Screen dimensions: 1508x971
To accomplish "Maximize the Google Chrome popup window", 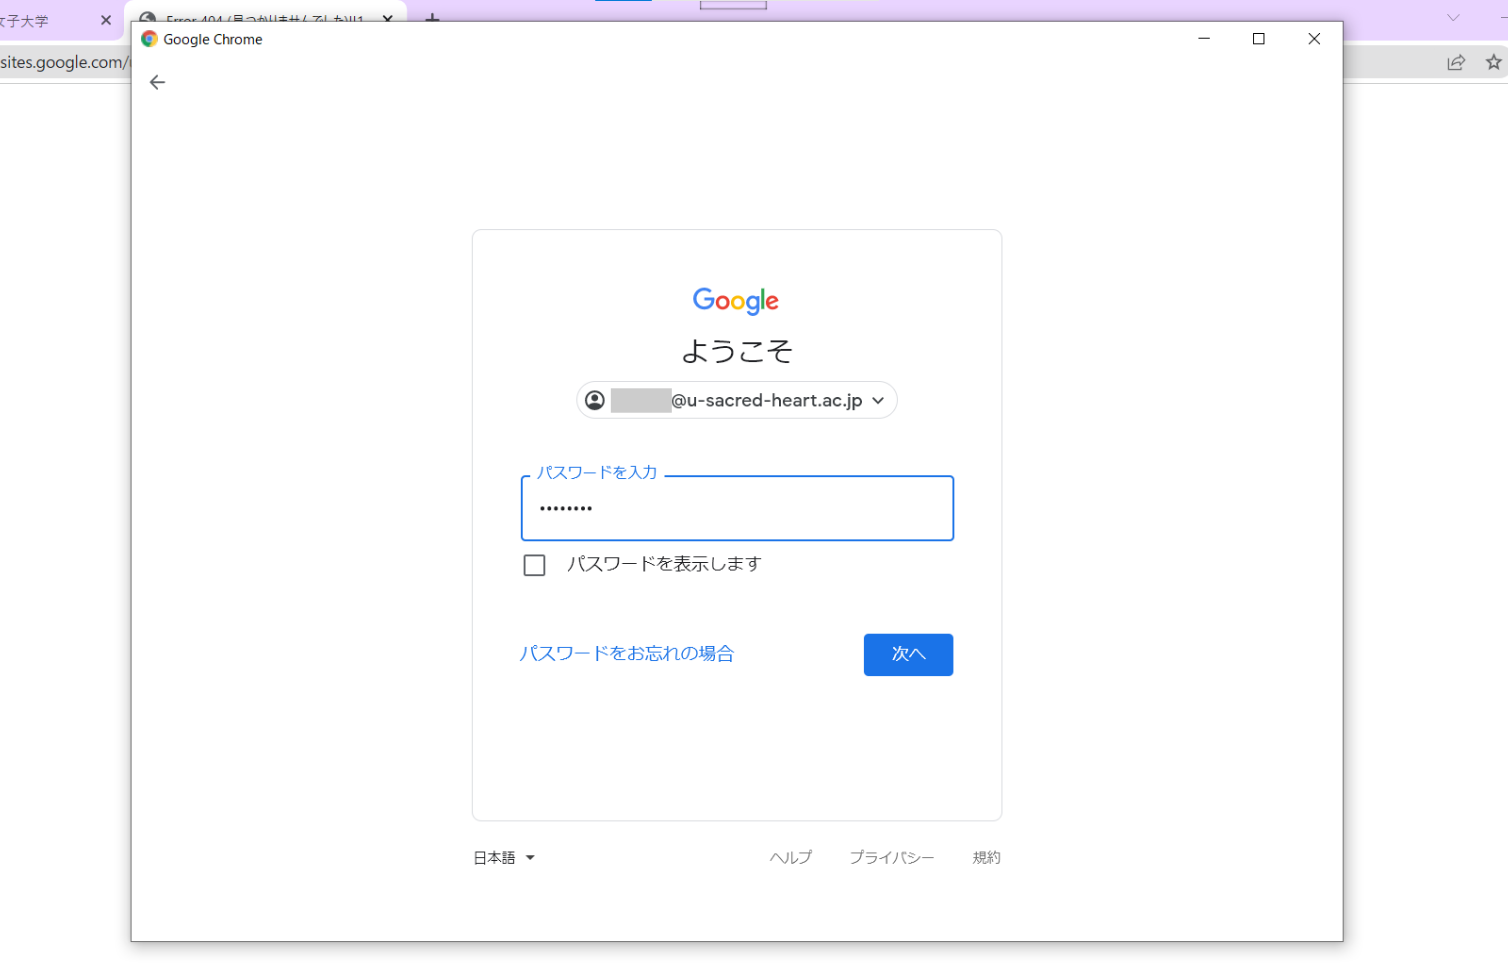I will point(1259,39).
